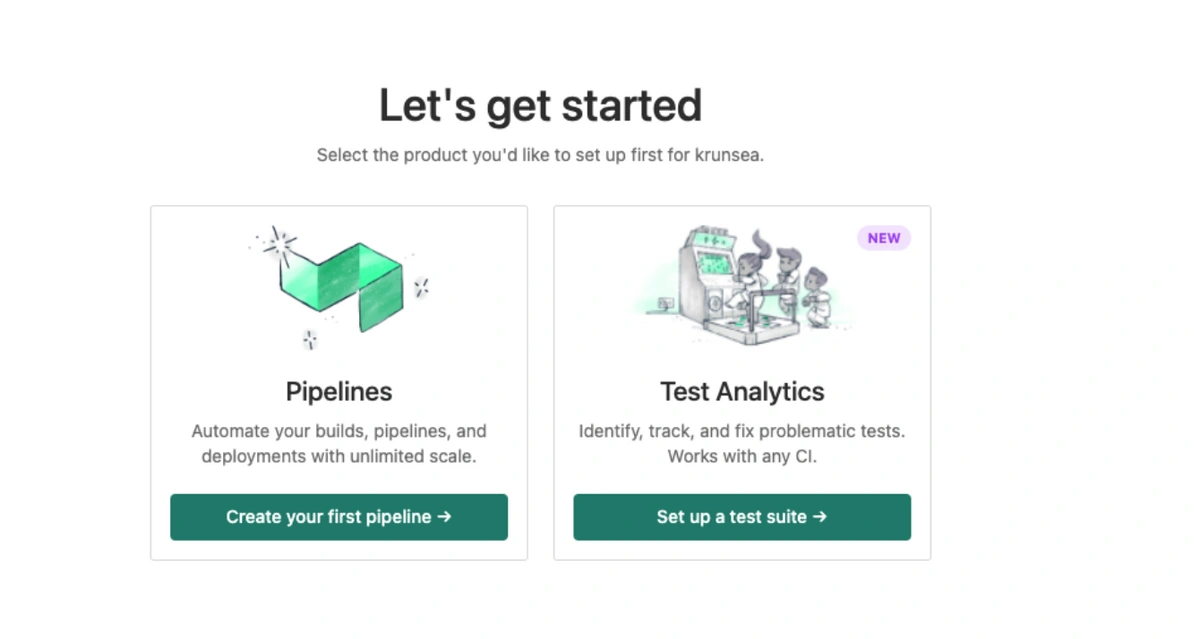Set up a test suite

coord(742,517)
